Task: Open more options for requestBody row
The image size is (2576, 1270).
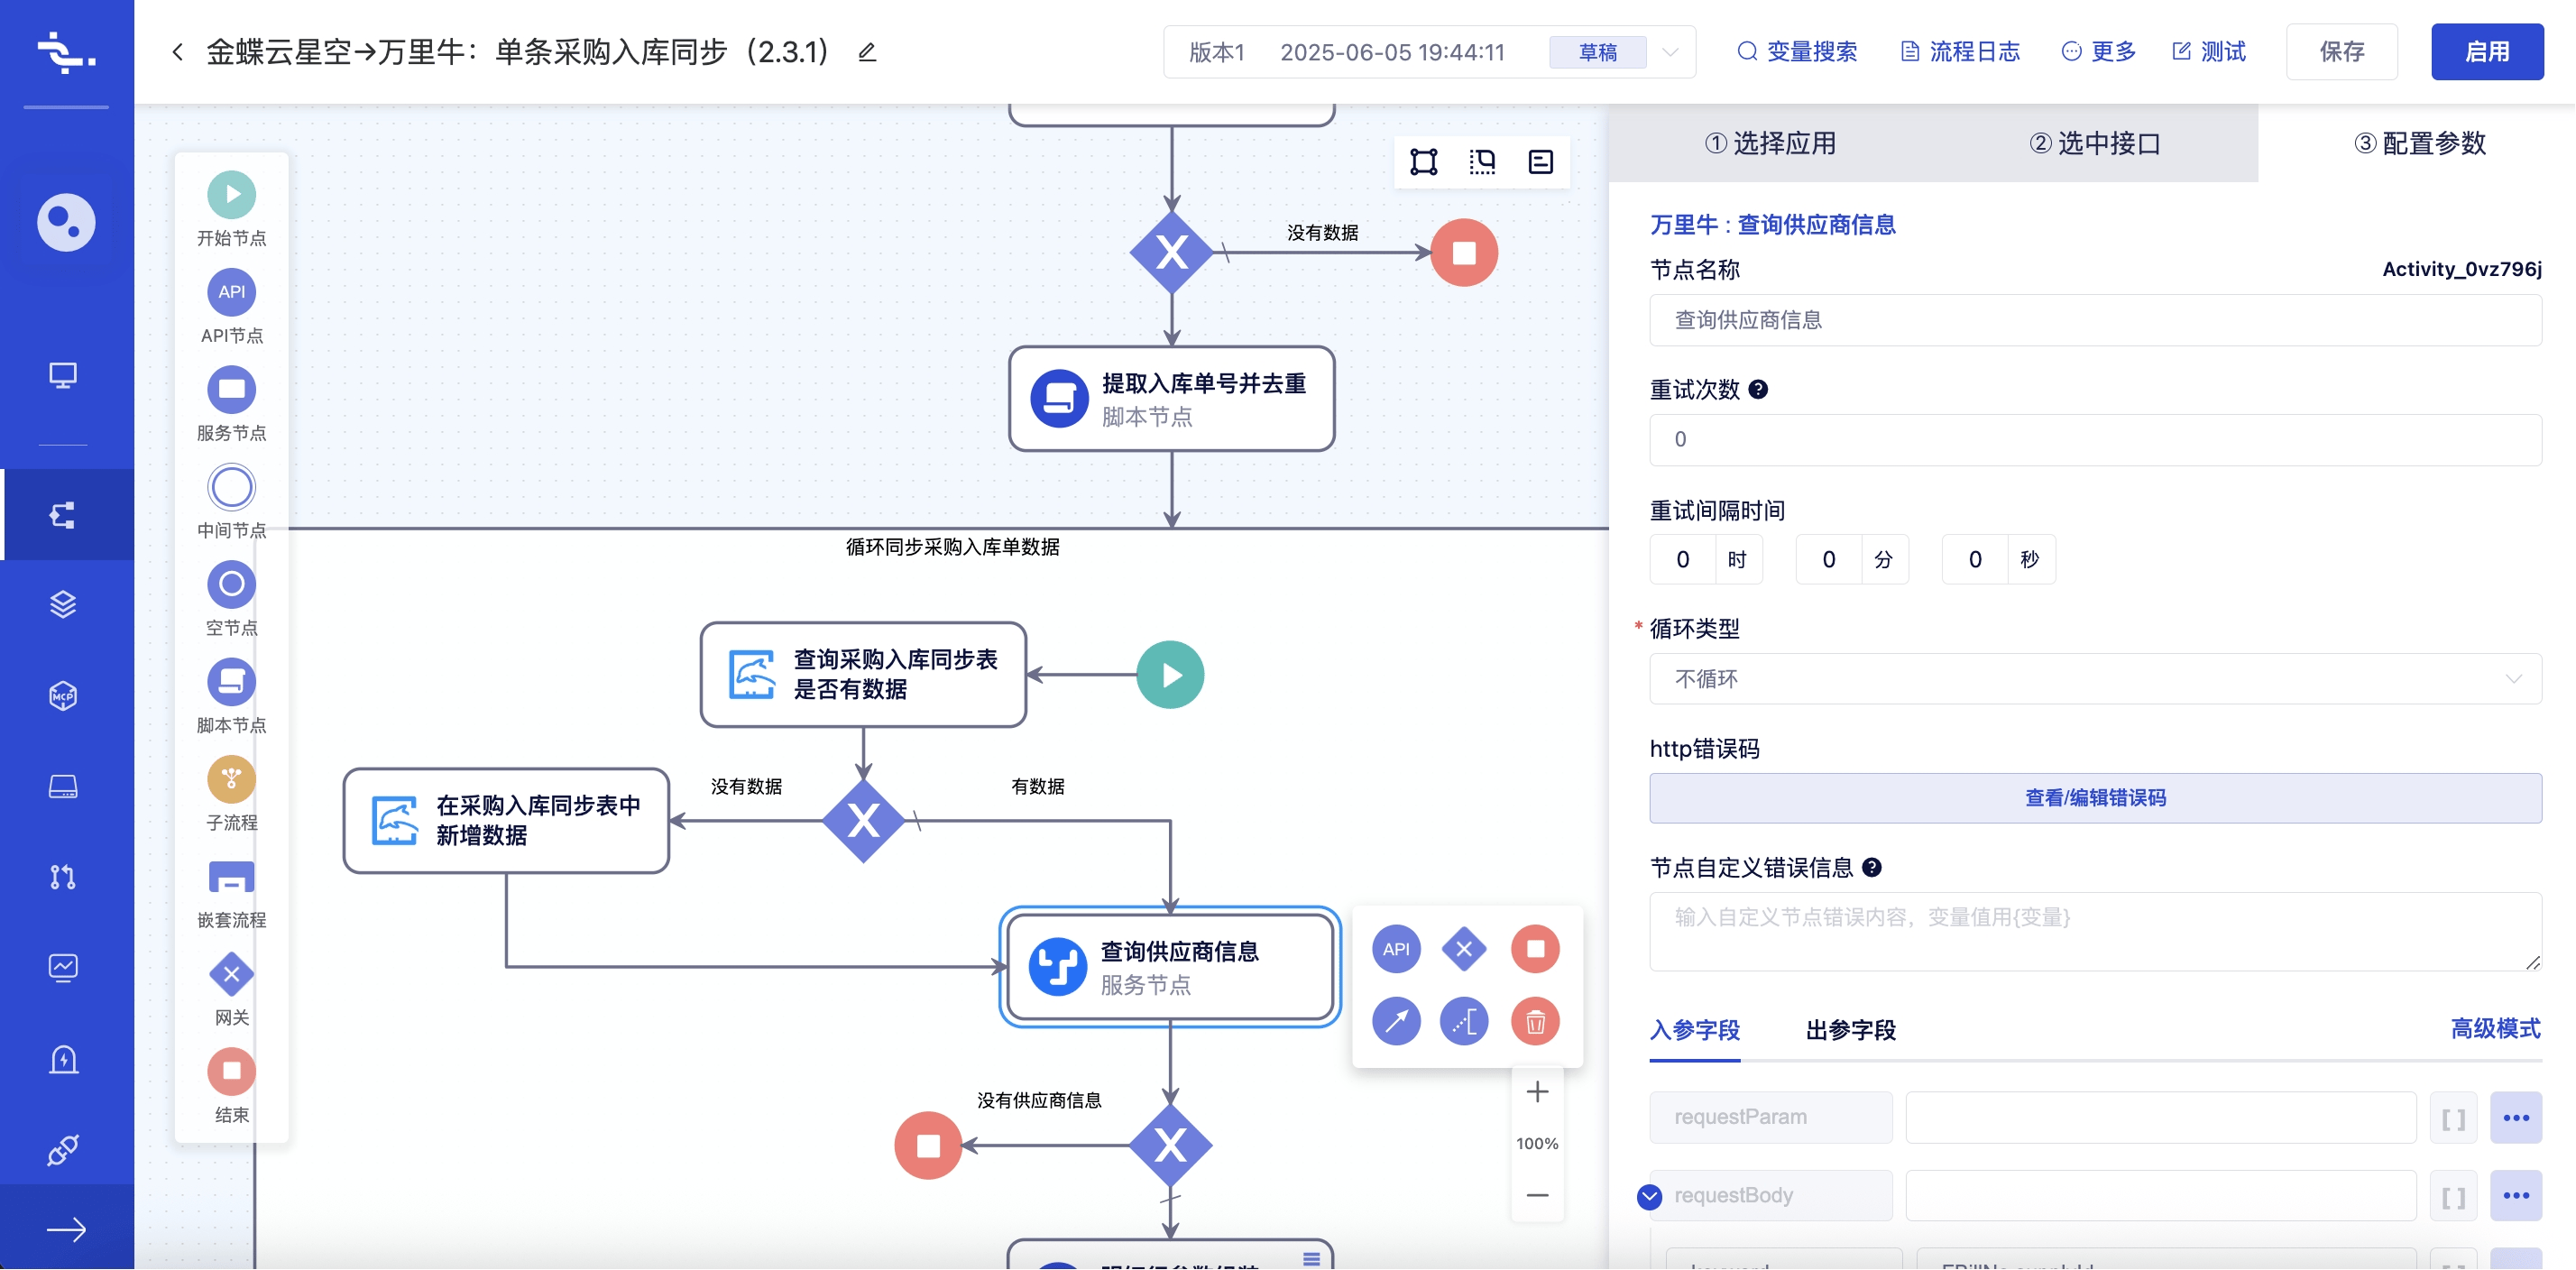Action: tap(2515, 1195)
